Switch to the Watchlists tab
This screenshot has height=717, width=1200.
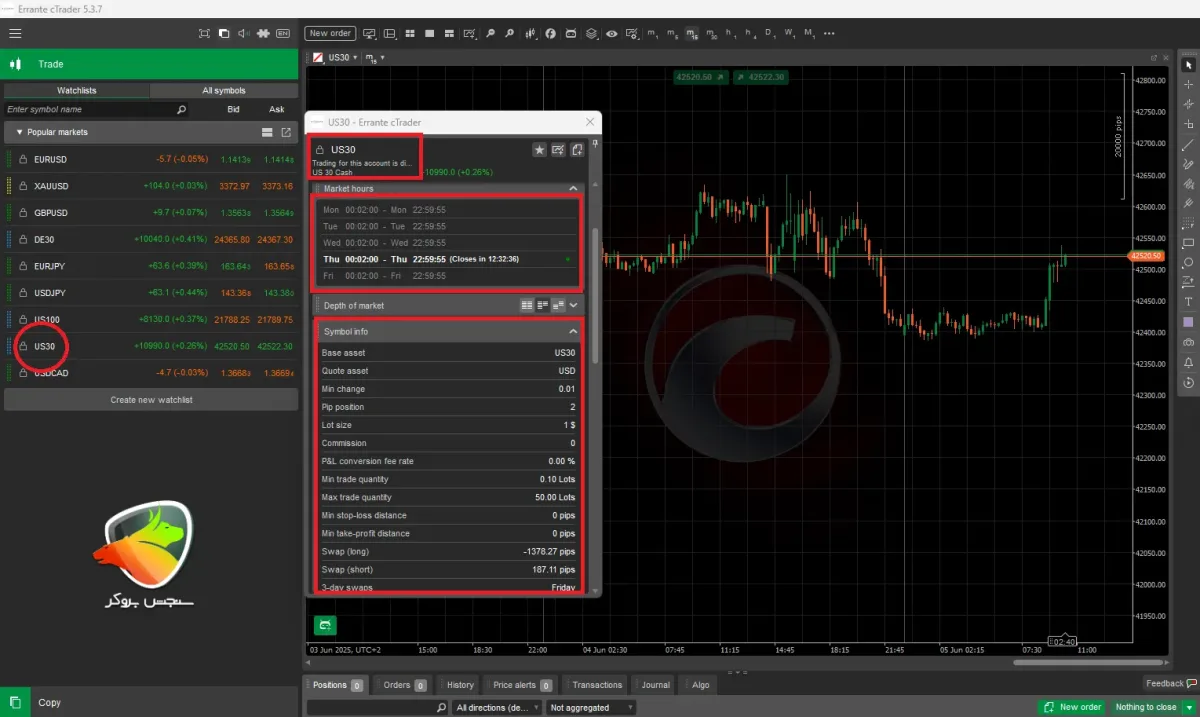[76, 90]
